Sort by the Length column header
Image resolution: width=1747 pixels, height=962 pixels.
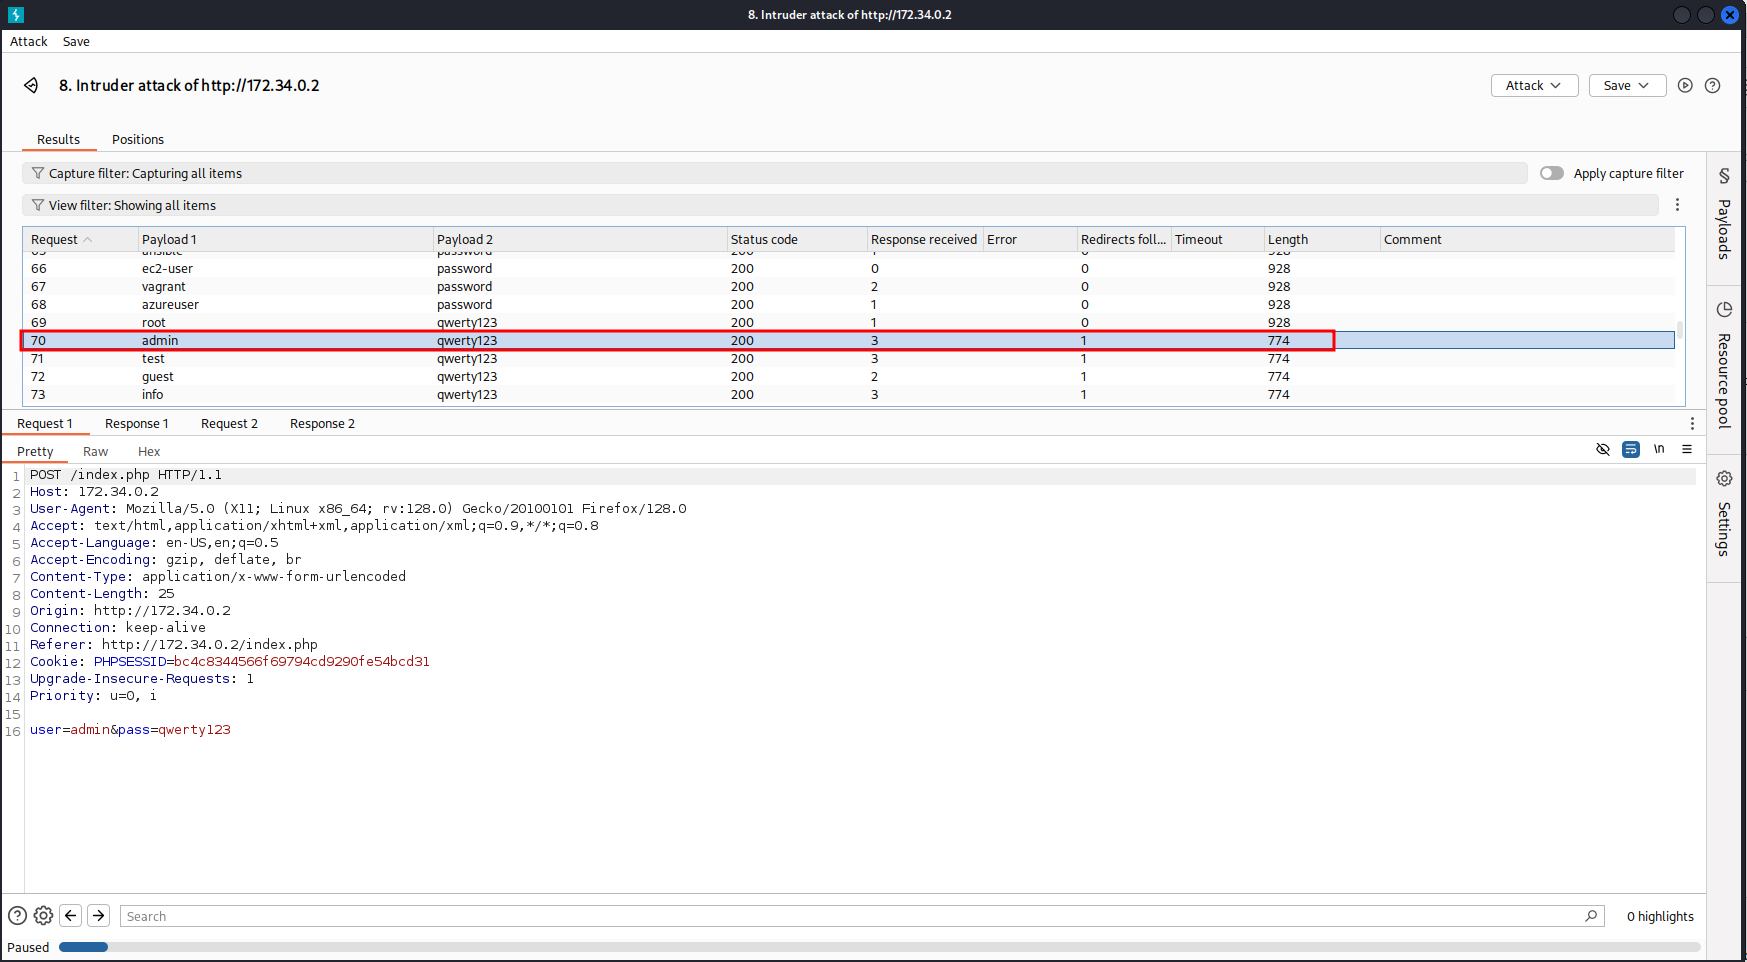tap(1322, 239)
